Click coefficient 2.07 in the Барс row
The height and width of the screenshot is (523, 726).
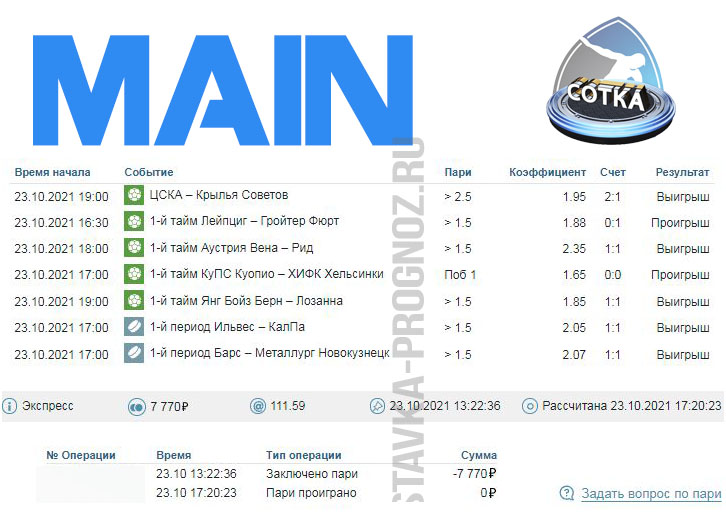[574, 355]
